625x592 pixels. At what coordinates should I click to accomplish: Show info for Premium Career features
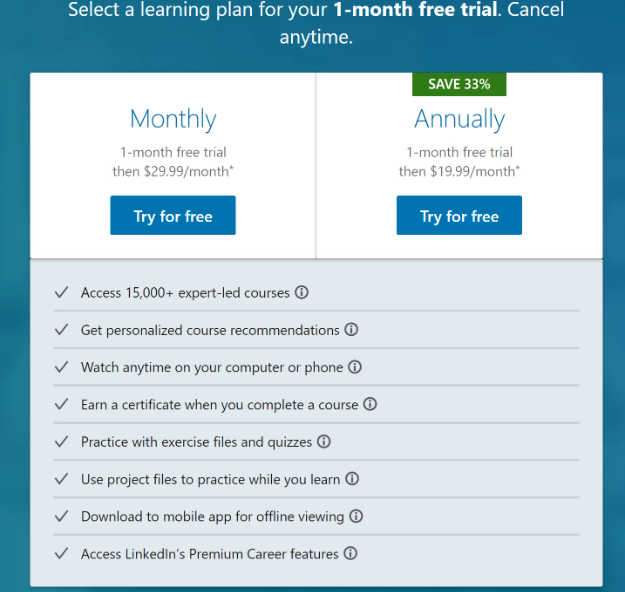coord(350,553)
